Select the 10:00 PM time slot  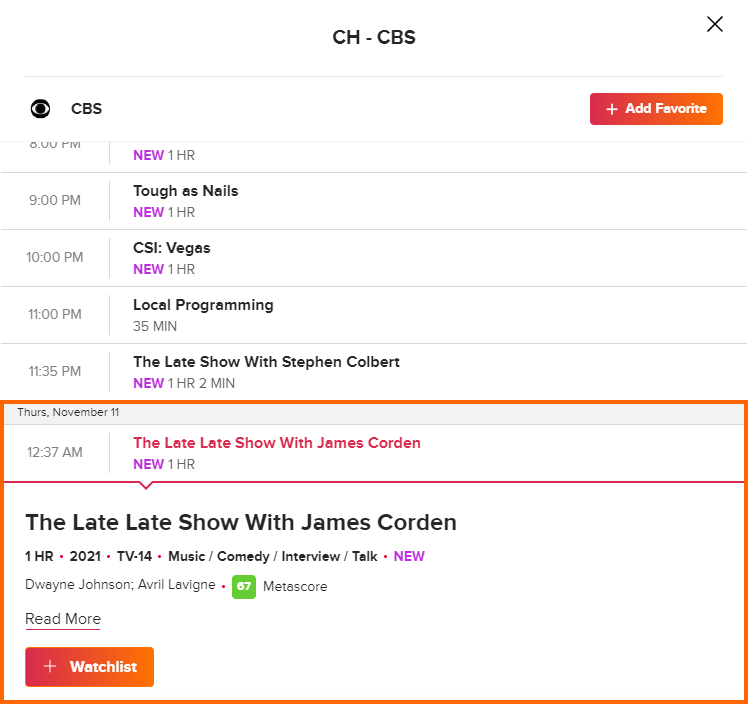click(x=55, y=258)
